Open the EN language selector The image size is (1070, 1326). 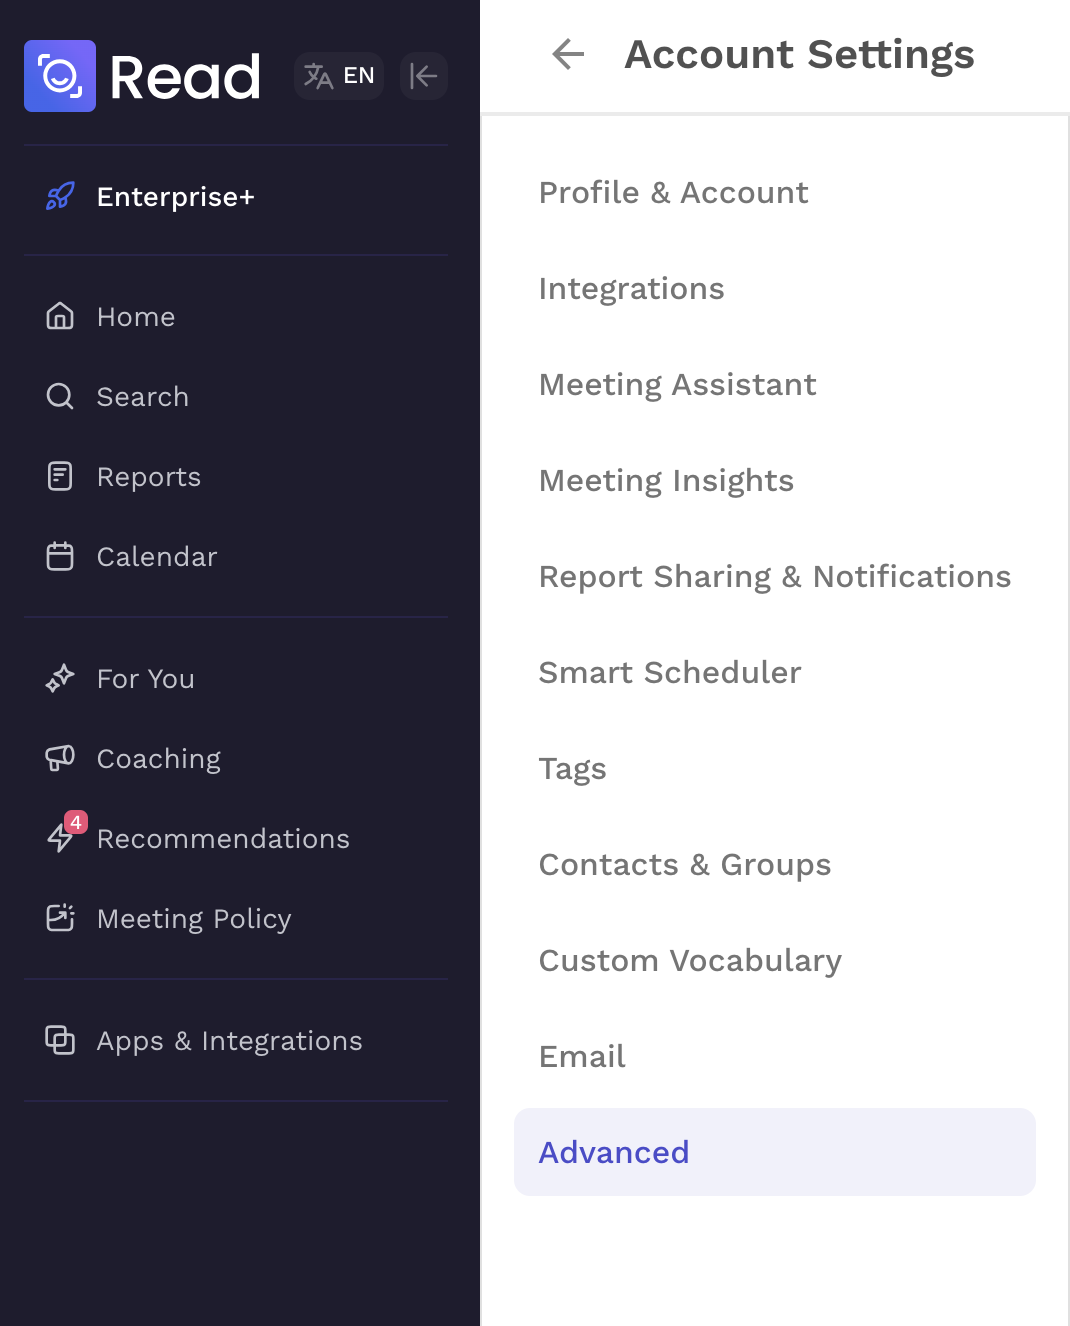click(x=339, y=76)
